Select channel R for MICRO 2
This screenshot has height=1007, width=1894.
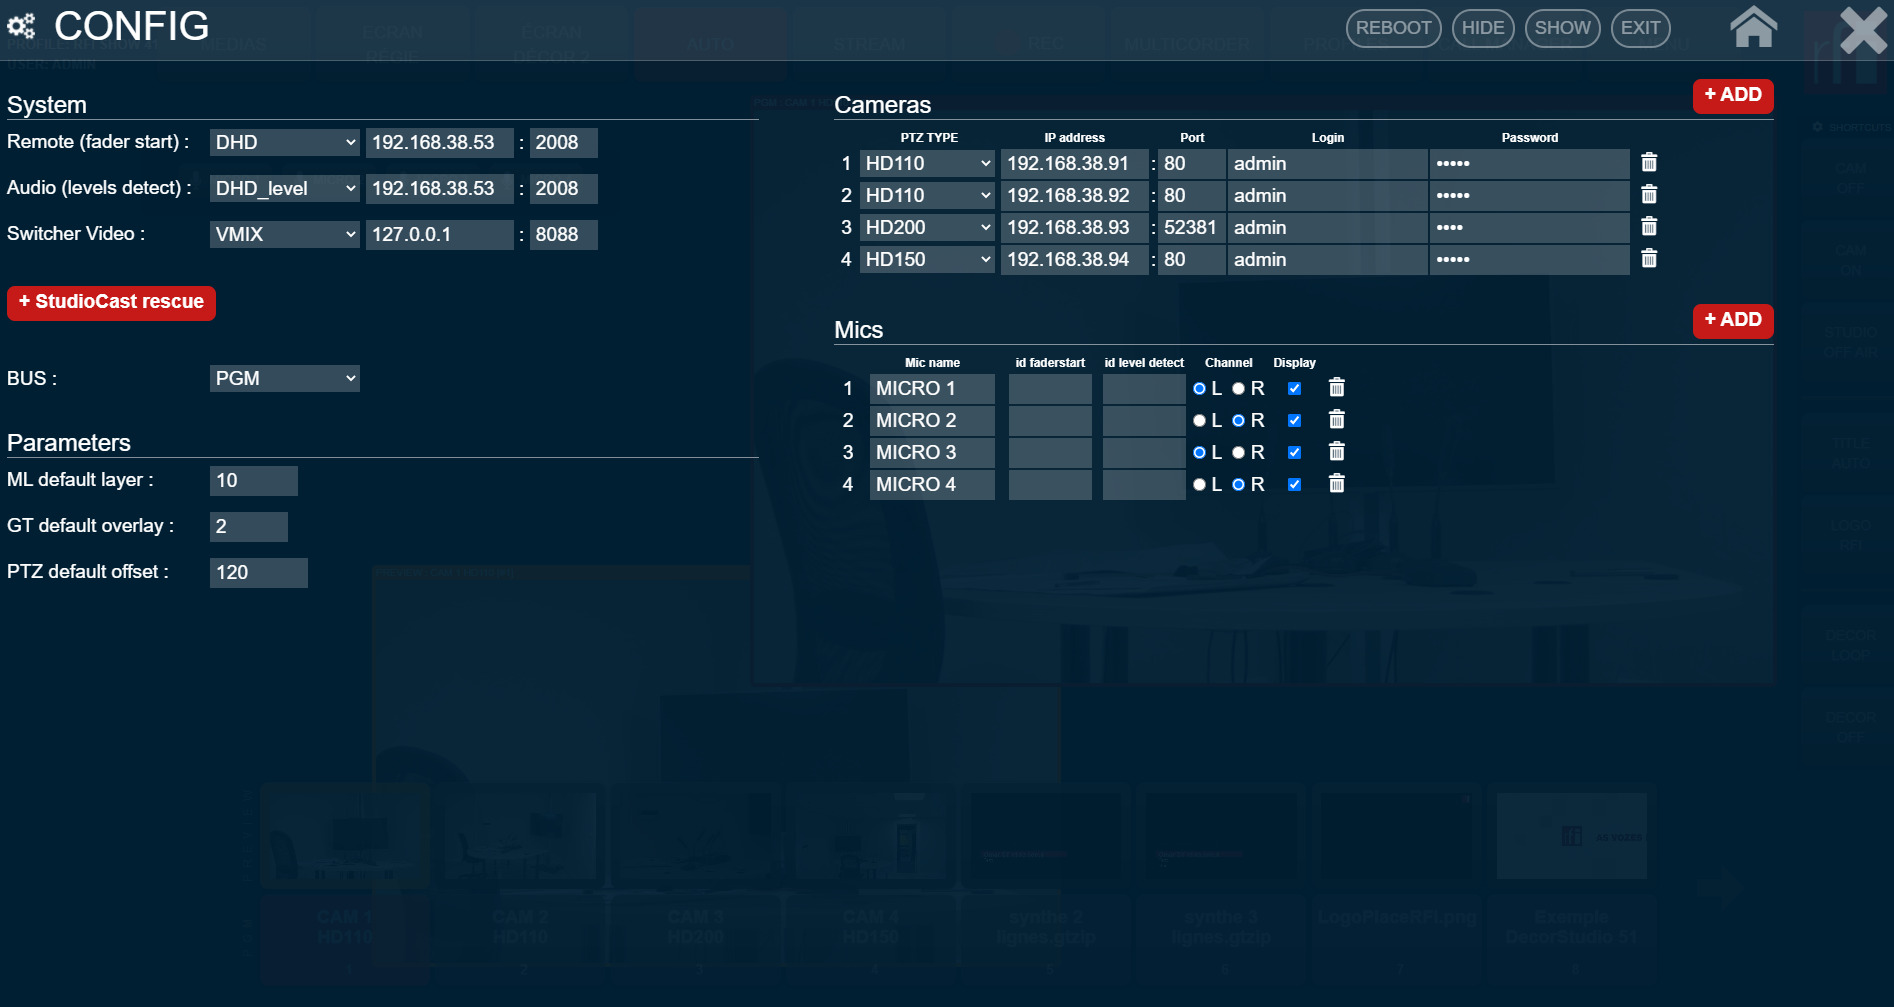1238,420
